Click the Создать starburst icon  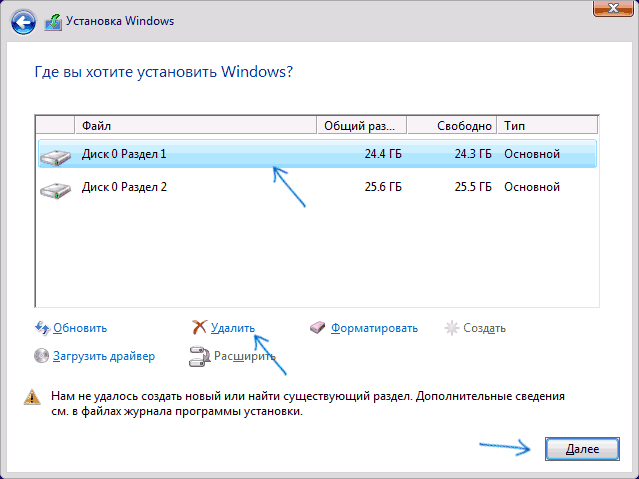[451, 328]
